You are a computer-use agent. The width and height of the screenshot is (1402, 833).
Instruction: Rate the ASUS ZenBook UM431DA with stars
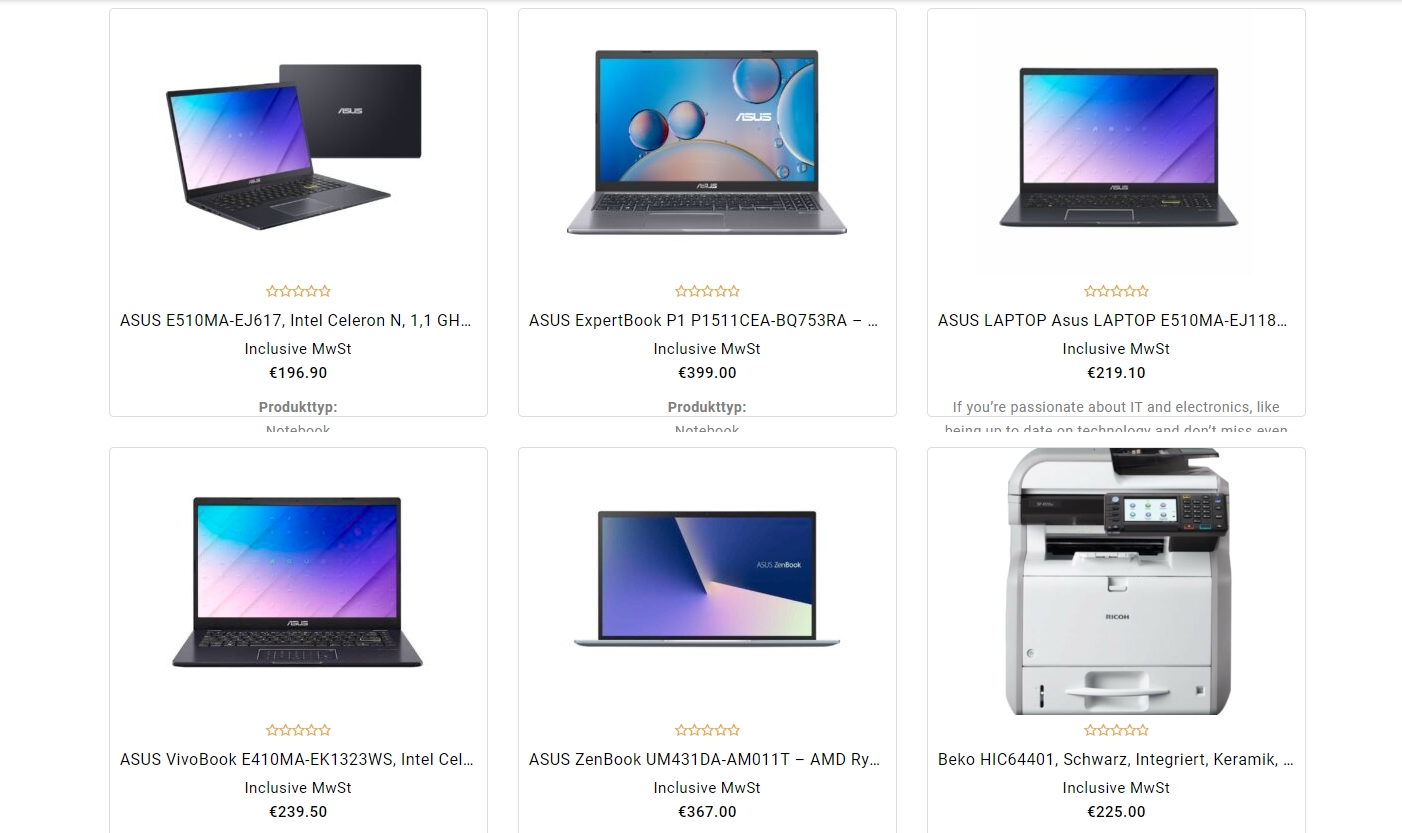point(707,731)
